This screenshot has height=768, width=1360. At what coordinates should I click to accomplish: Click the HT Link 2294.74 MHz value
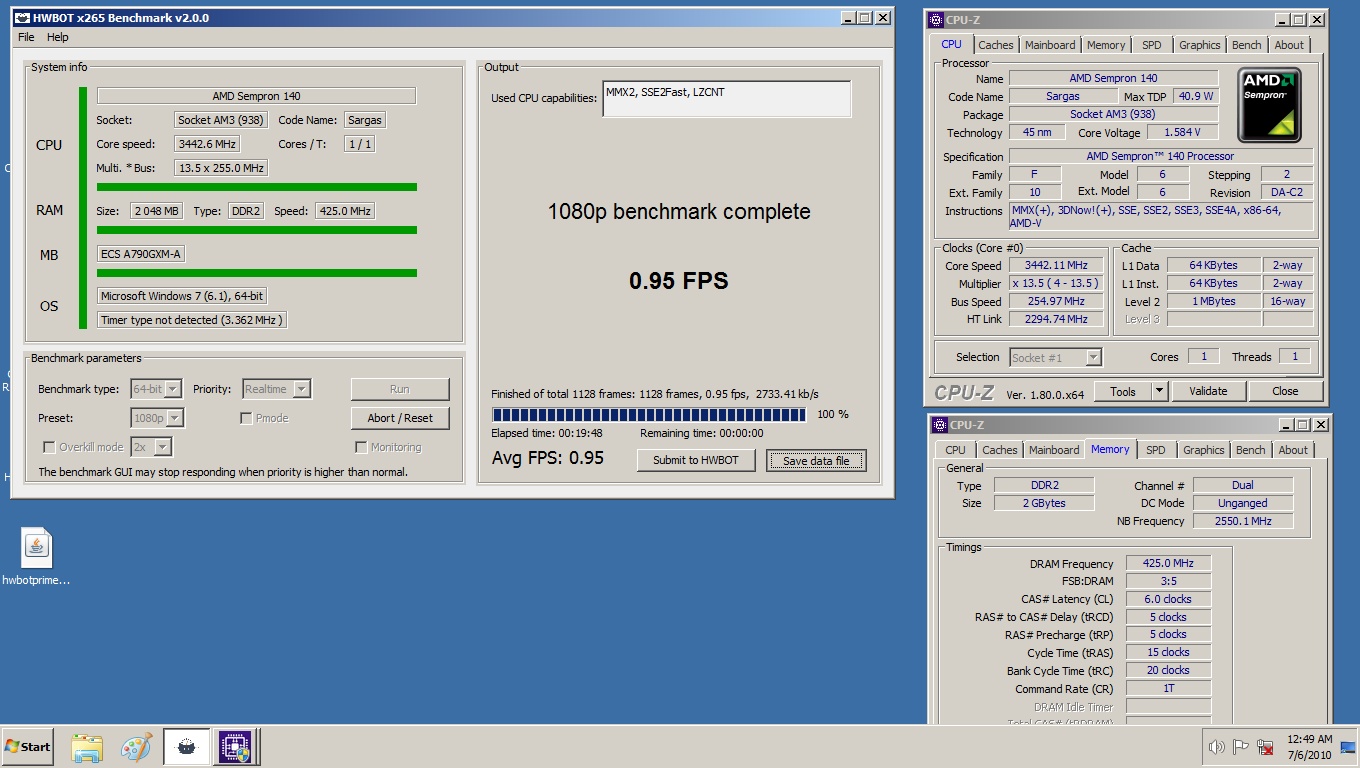(x=1056, y=319)
